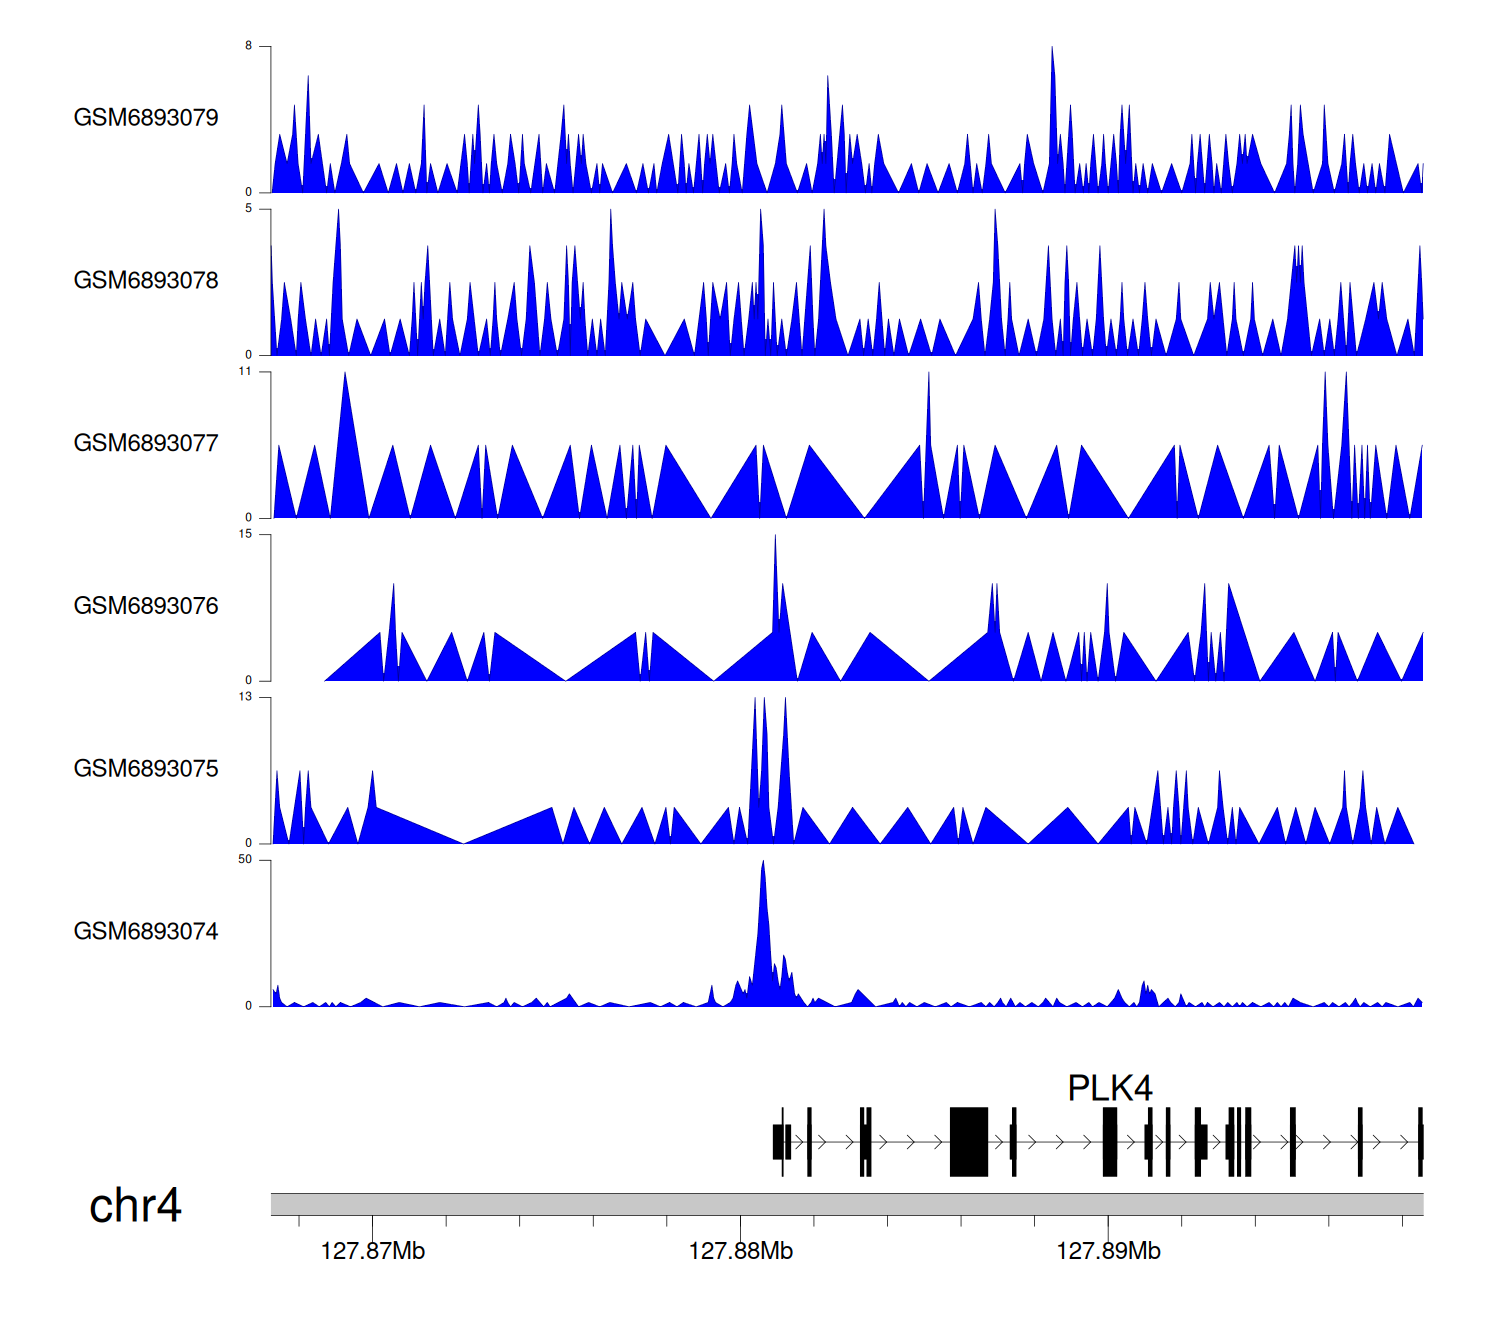Click the PLK4 gene name
The image size is (1500, 1320).
coord(1109,1088)
